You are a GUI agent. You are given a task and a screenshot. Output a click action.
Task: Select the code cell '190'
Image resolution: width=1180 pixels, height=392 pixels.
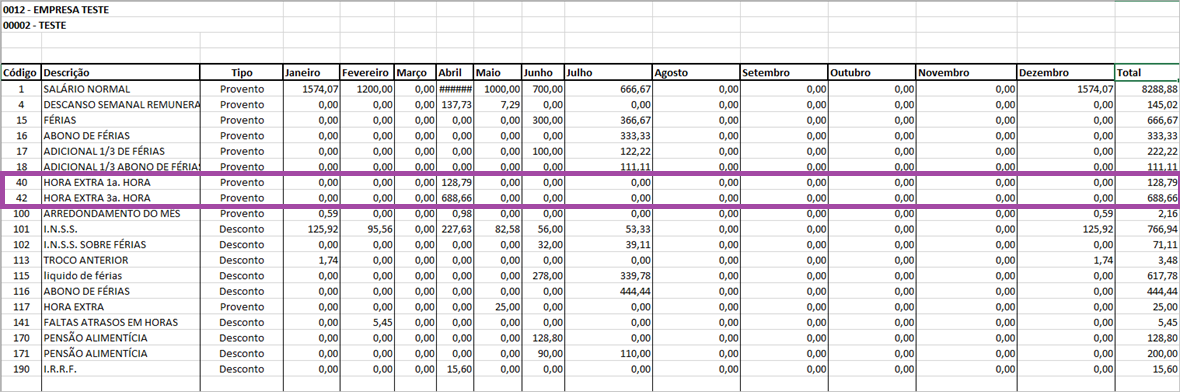coord(21,369)
